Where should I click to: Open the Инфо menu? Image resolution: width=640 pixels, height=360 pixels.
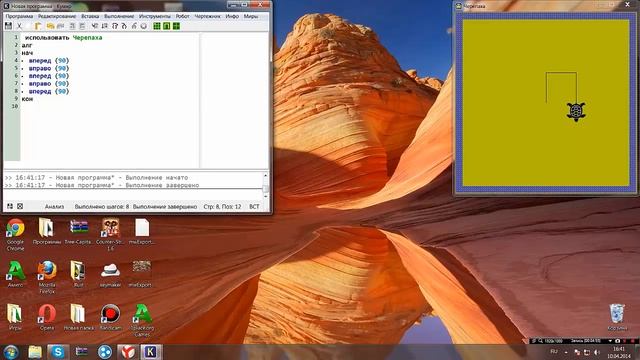pos(232,16)
